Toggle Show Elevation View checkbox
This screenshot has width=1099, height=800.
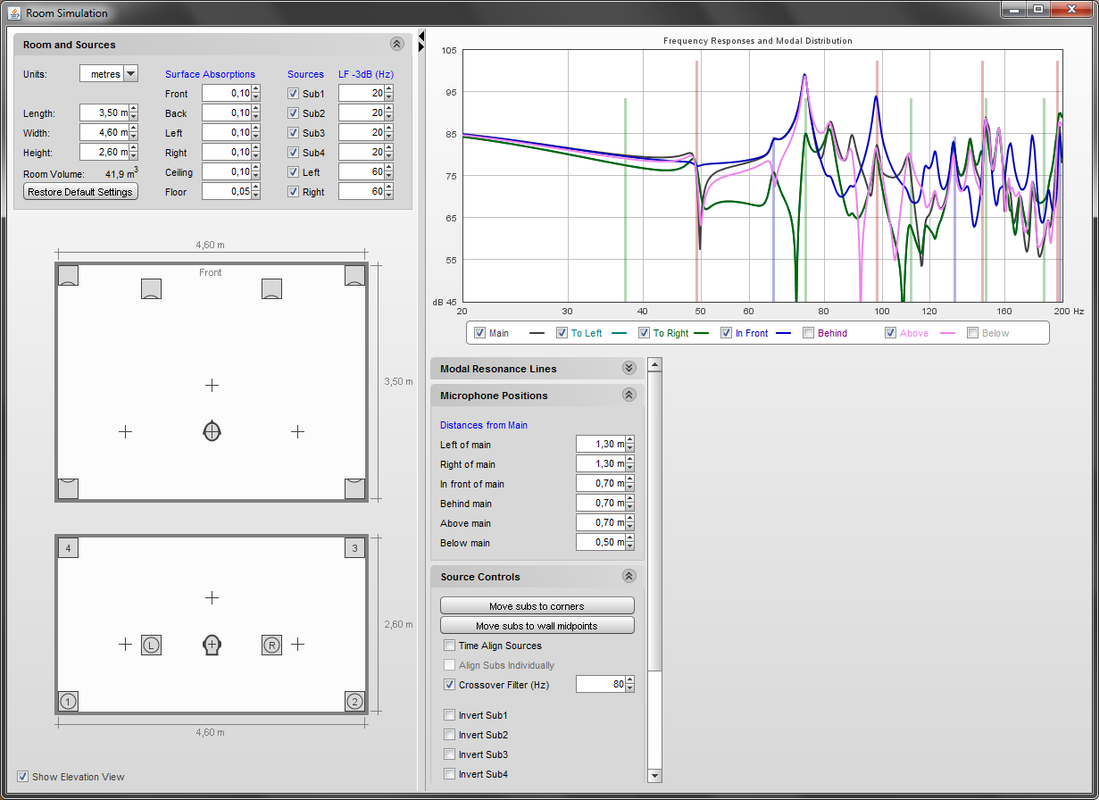[23, 777]
